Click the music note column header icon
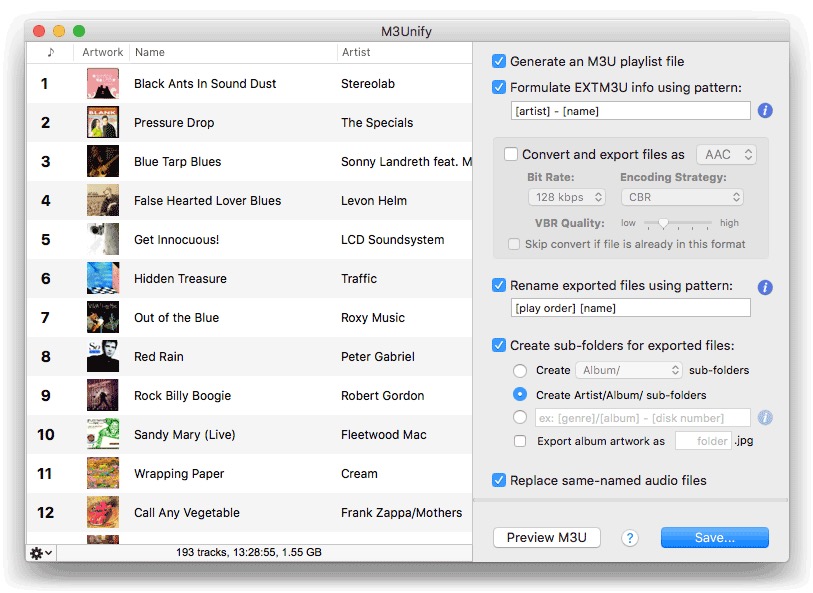 pyautogui.click(x=50, y=52)
